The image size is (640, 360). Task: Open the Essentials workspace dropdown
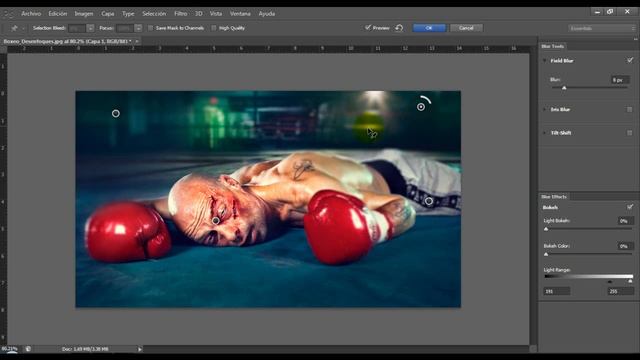click(602, 28)
